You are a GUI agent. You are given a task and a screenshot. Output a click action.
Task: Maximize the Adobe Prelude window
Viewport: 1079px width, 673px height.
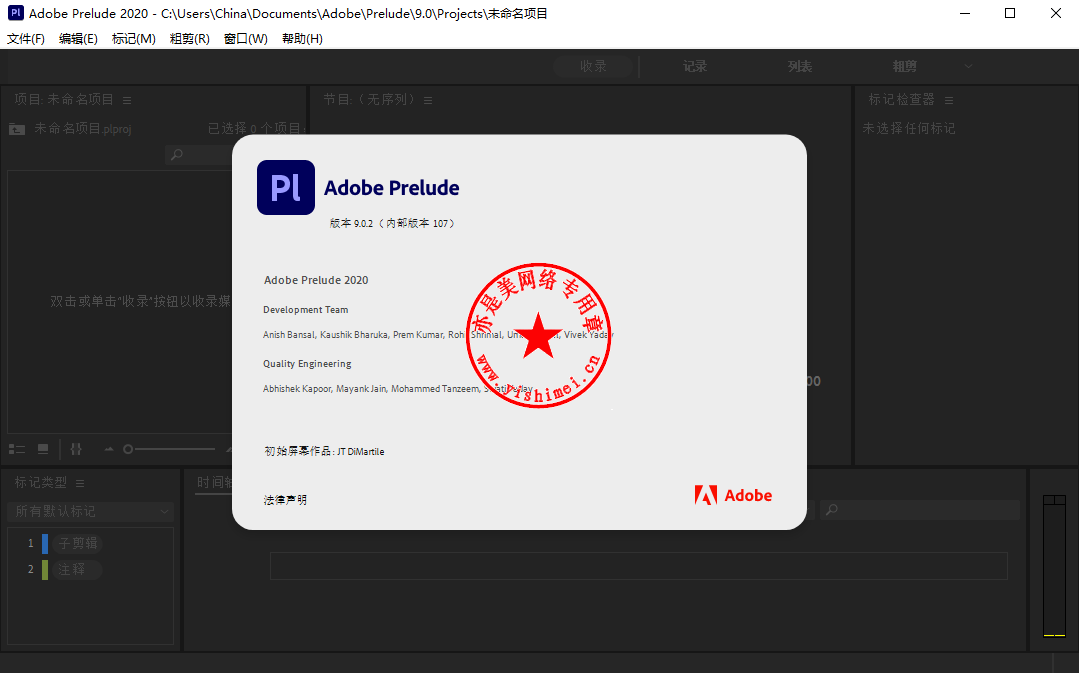click(x=1010, y=13)
